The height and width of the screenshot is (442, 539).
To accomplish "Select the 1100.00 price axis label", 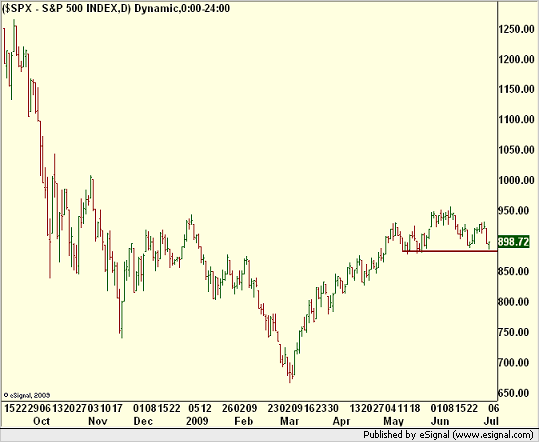I will pos(517,120).
